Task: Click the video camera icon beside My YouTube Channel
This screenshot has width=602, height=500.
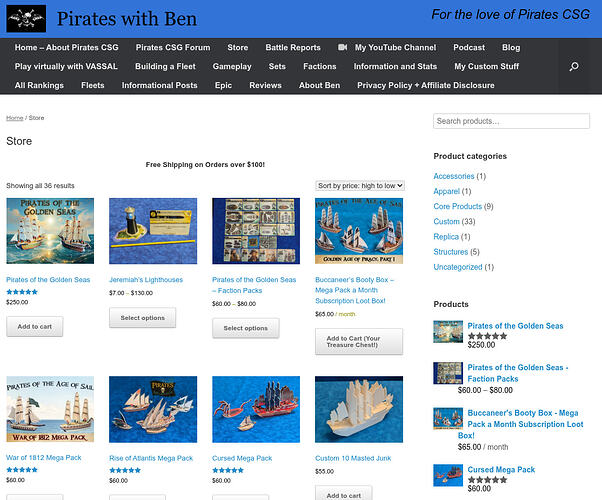Action: pyautogui.click(x=343, y=48)
